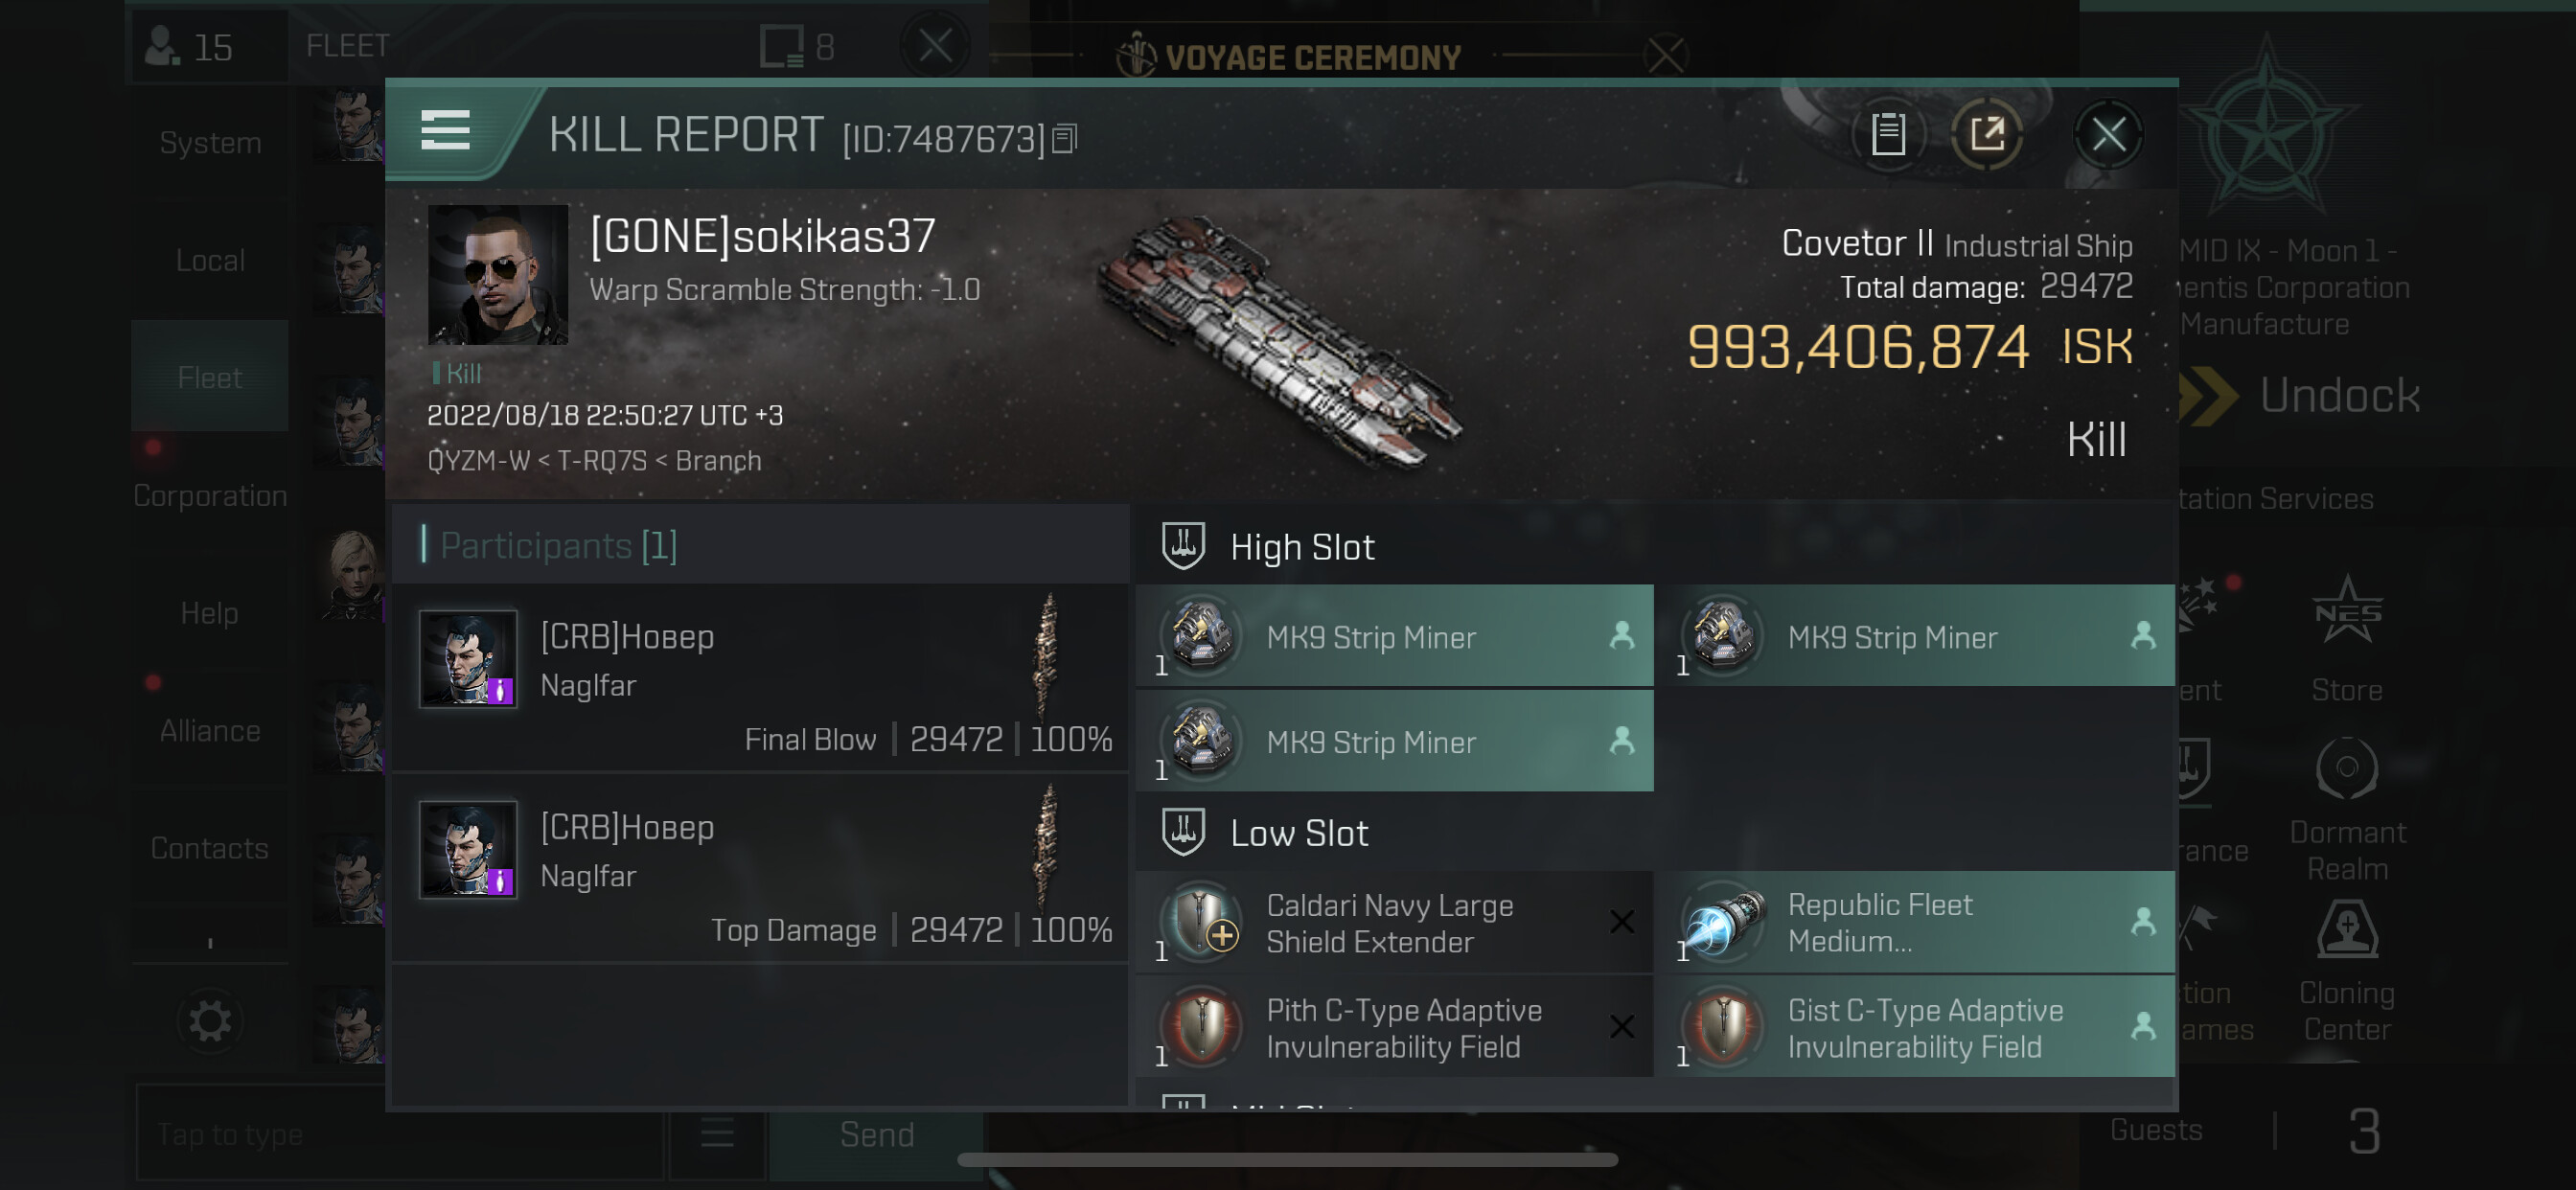
Task: Open the kill report hamburger menu
Action: [x=445, y=130]
